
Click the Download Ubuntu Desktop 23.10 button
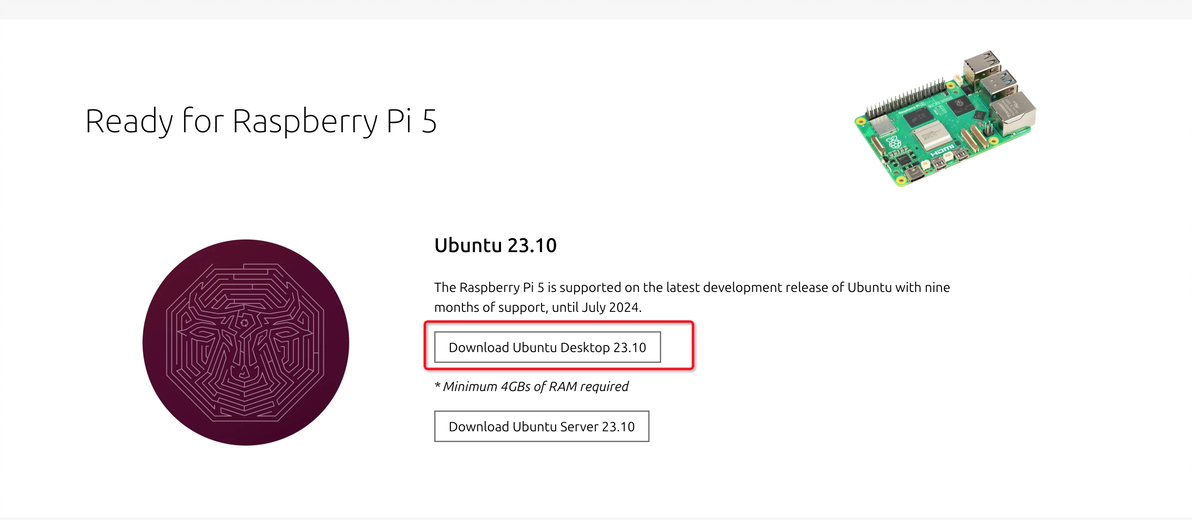pyautogui.click(x=547, y=347)
